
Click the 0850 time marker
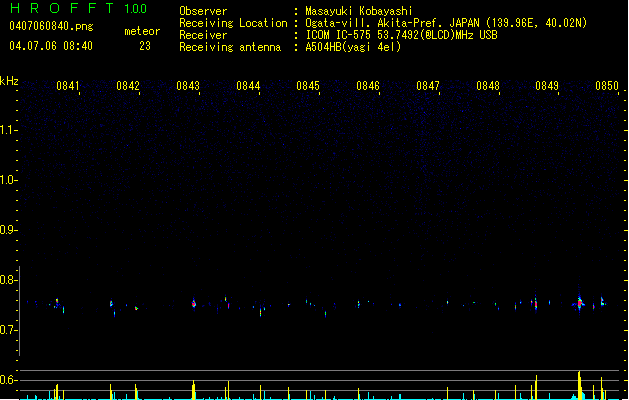click(x=607, y=86)
